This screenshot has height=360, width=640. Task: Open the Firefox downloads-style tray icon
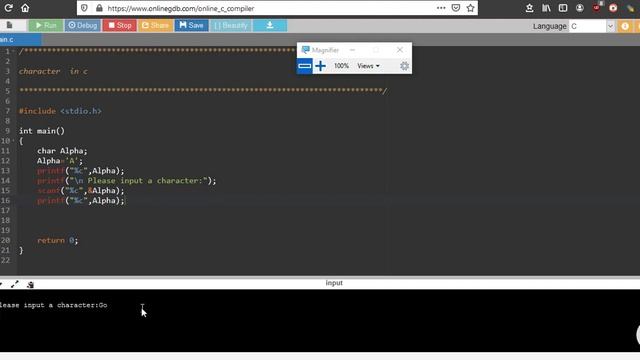[529, 8]
